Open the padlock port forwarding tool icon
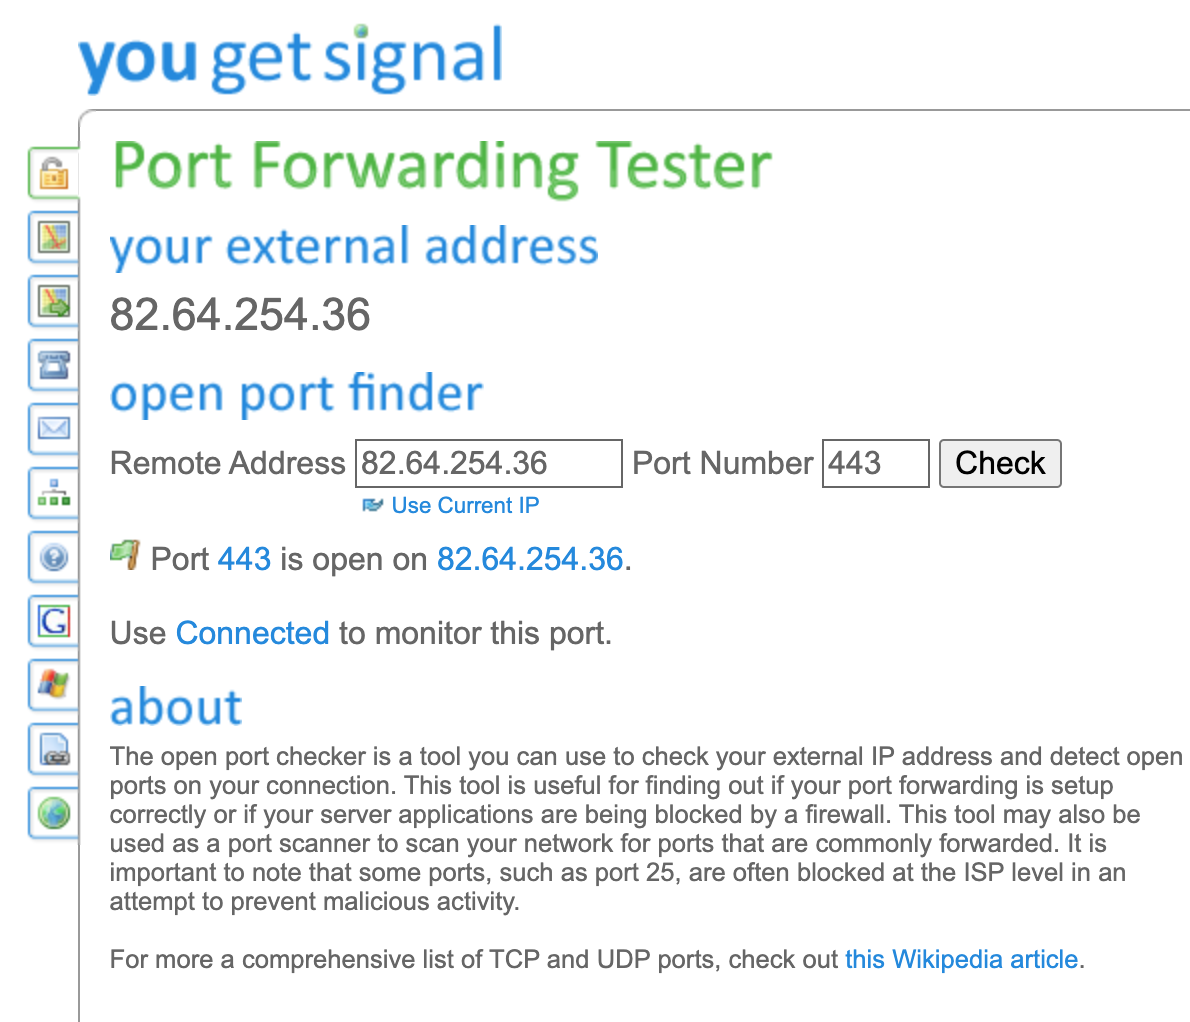 [x=54, y=174]
